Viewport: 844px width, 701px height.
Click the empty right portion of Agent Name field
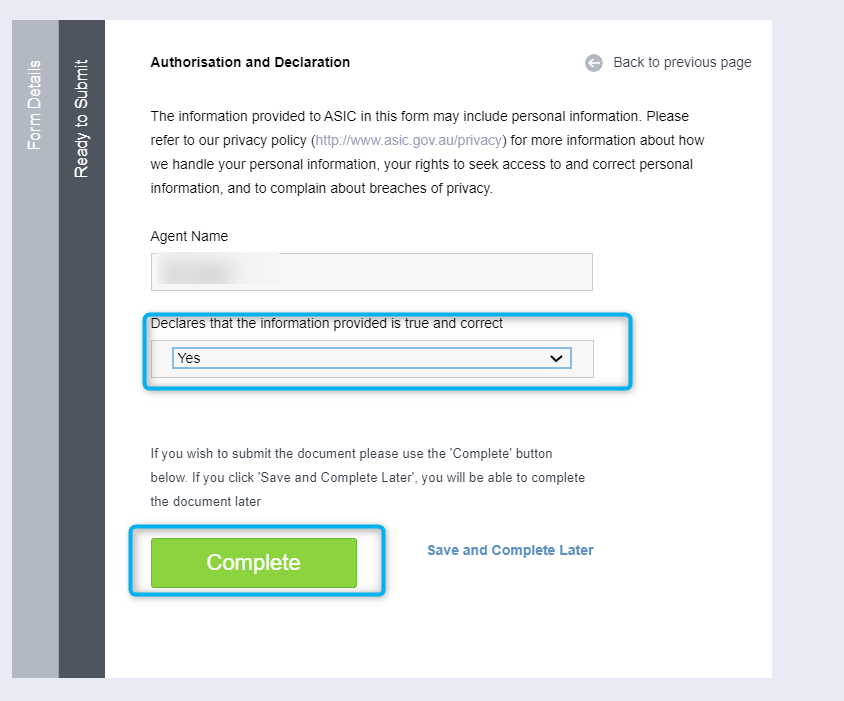click(436, 272)
